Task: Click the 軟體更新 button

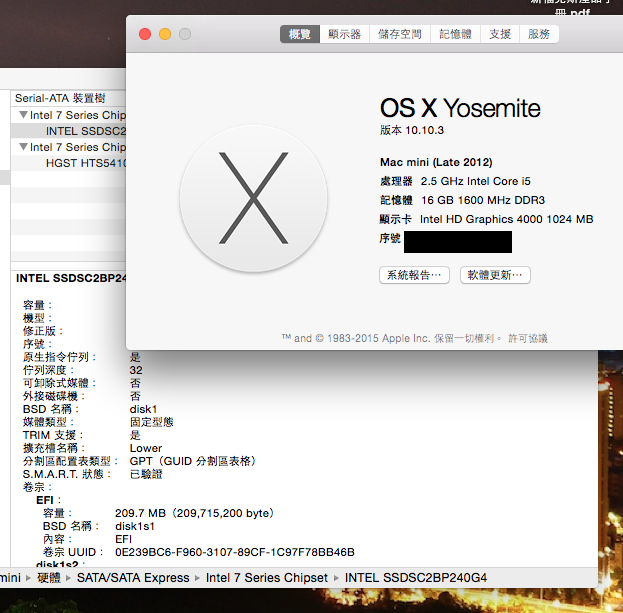Action: click(495, 275)
